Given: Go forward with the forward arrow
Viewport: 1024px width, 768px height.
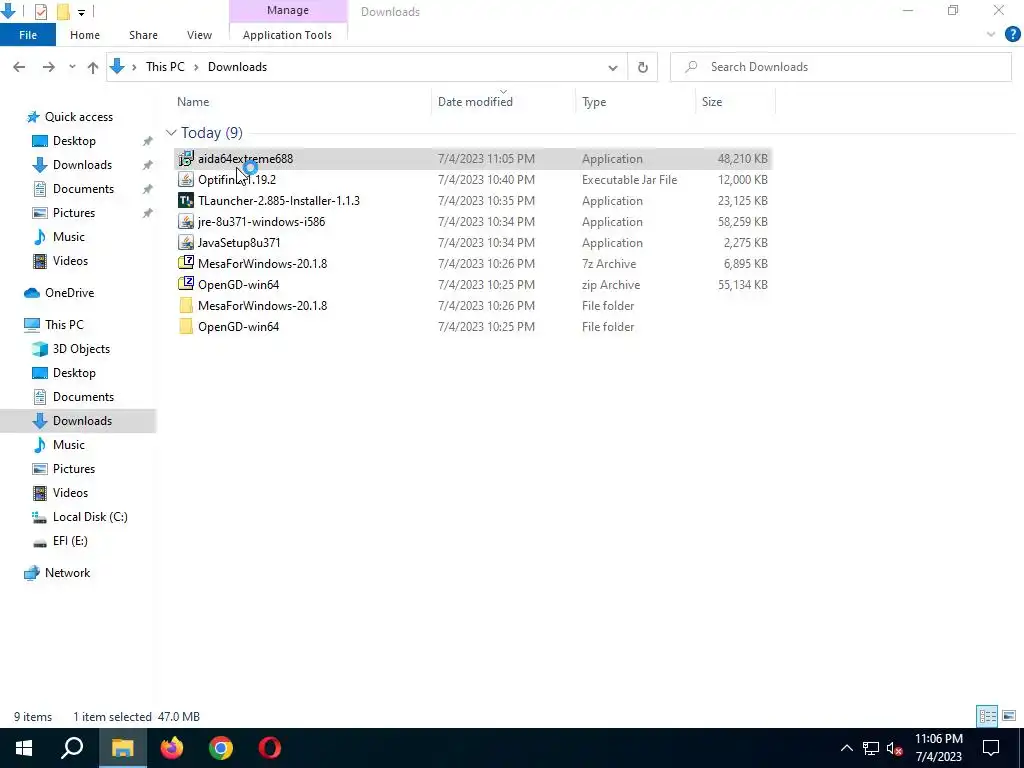Looking at the screenshot, I should pos(48,67).
